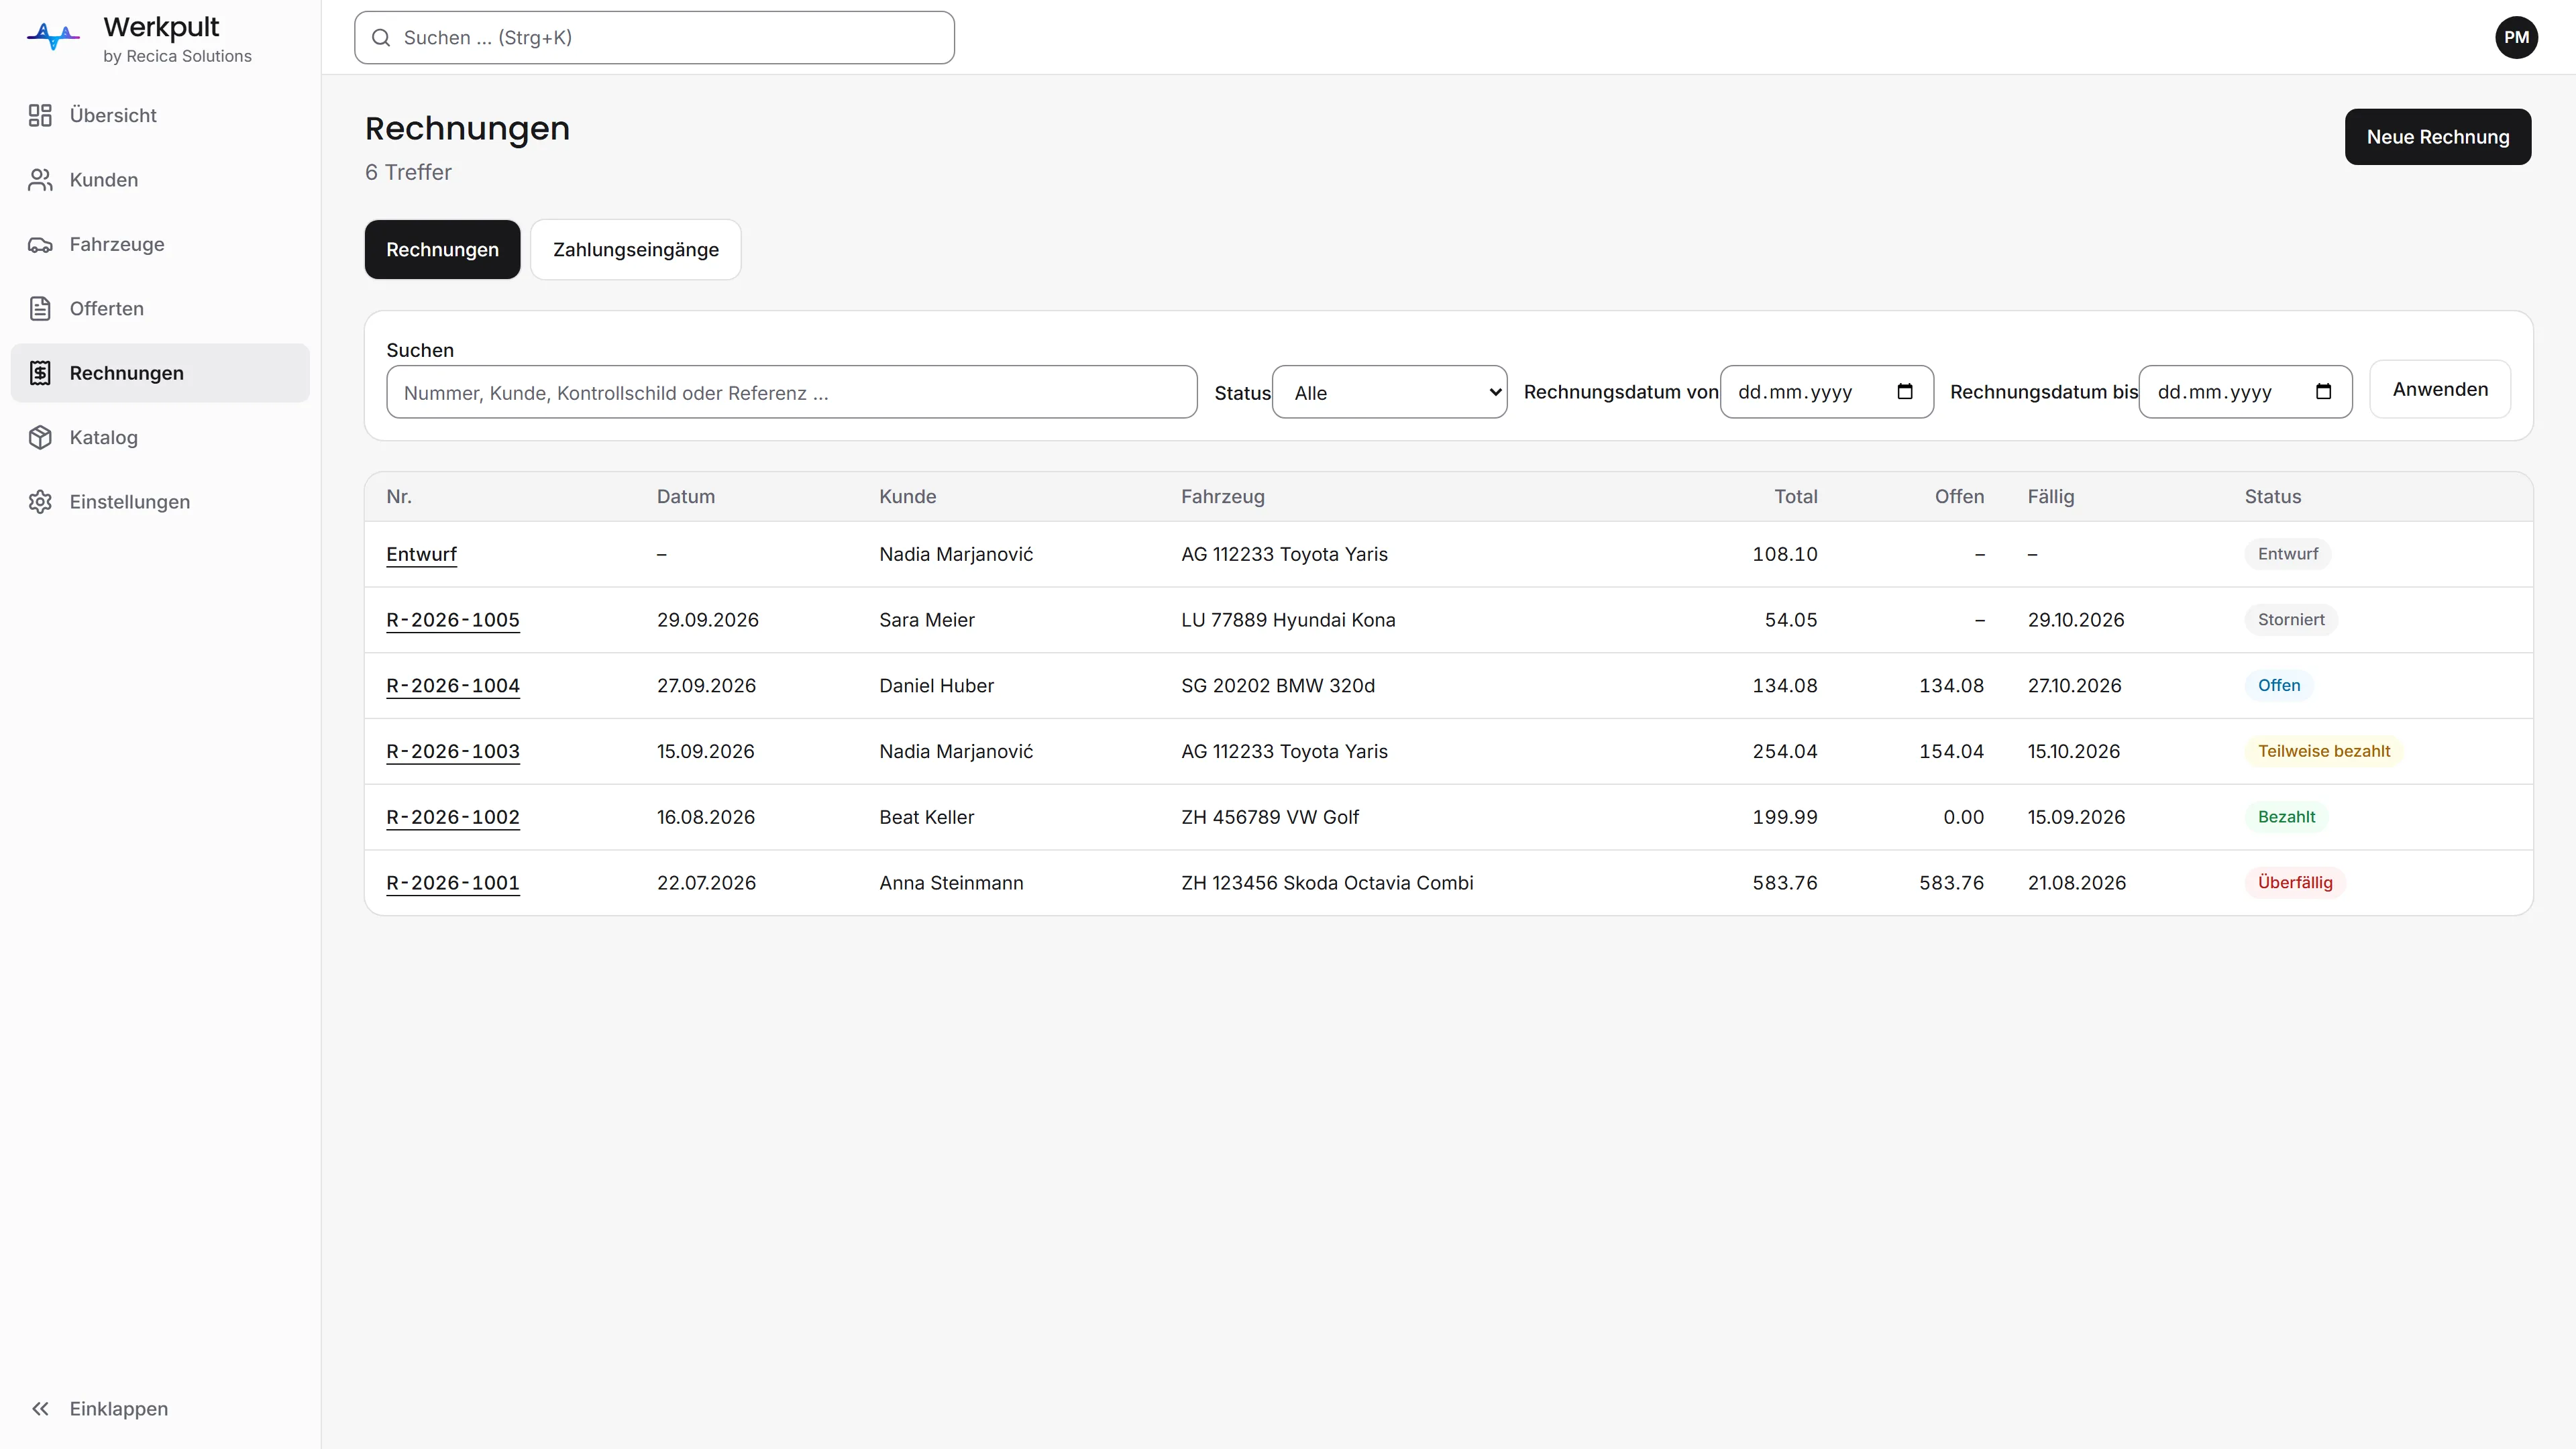Focus the Nummer, Kunde, Kontrollschild search field

click(791, 393)
